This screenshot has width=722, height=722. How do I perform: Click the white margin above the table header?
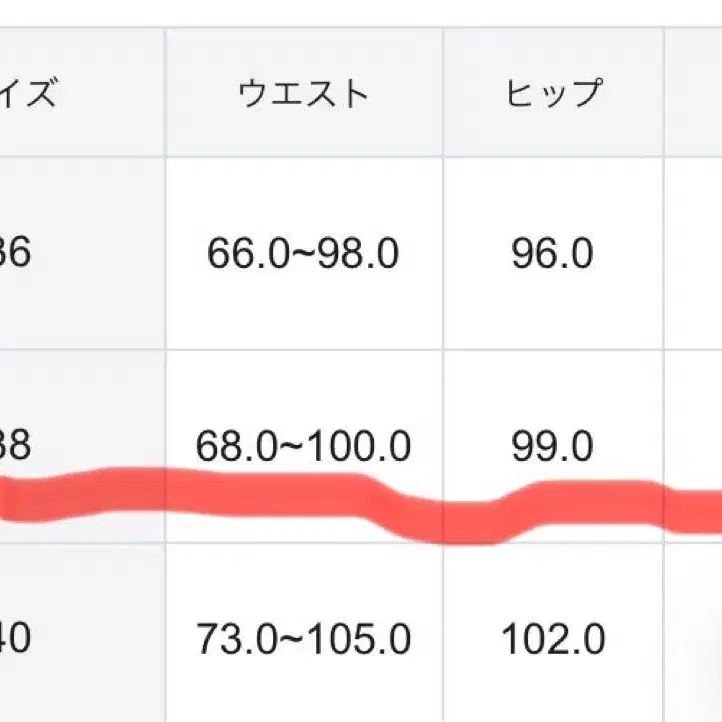click(x=360, y=12)
